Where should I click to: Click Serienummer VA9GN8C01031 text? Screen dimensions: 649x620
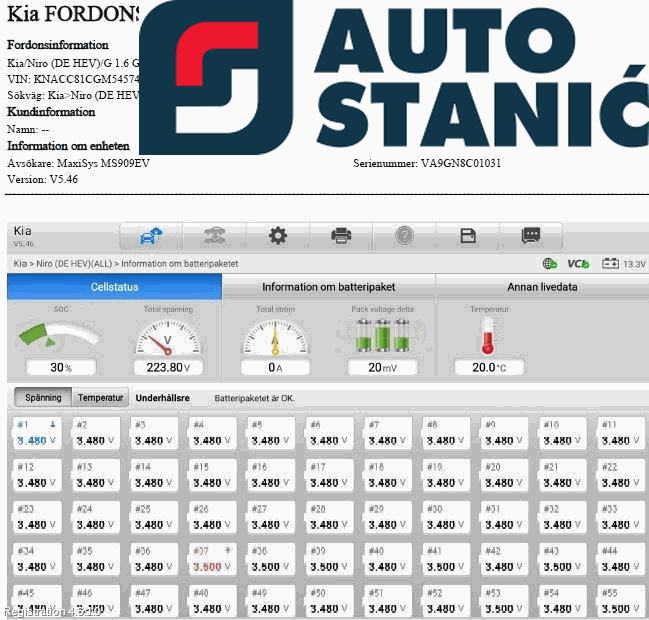tap(427, 163)
